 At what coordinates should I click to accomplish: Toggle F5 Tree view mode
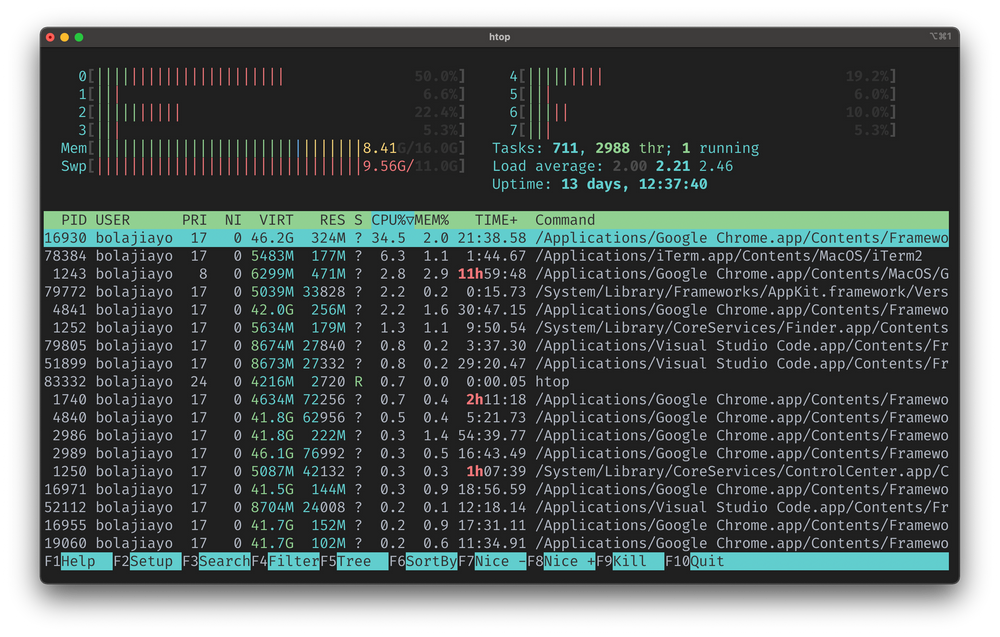(x=352, y=561)
